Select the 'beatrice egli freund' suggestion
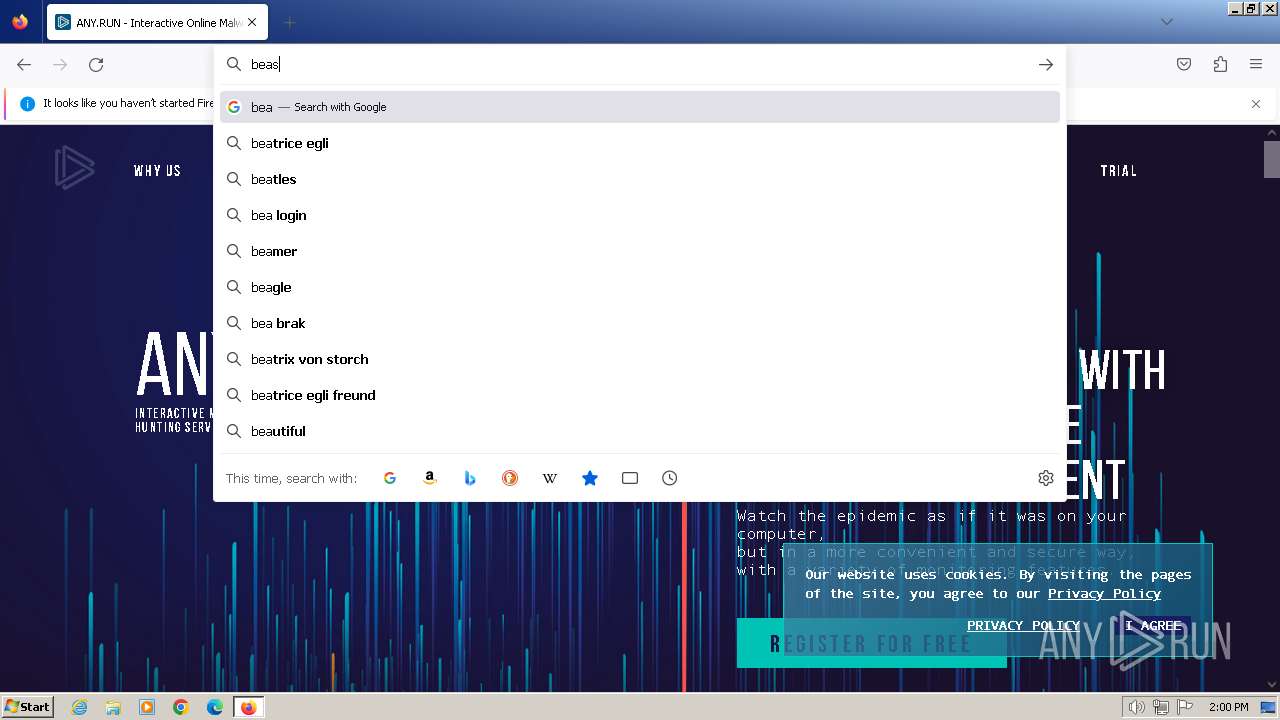This screenshot has height=720, width=1280. 640,395
